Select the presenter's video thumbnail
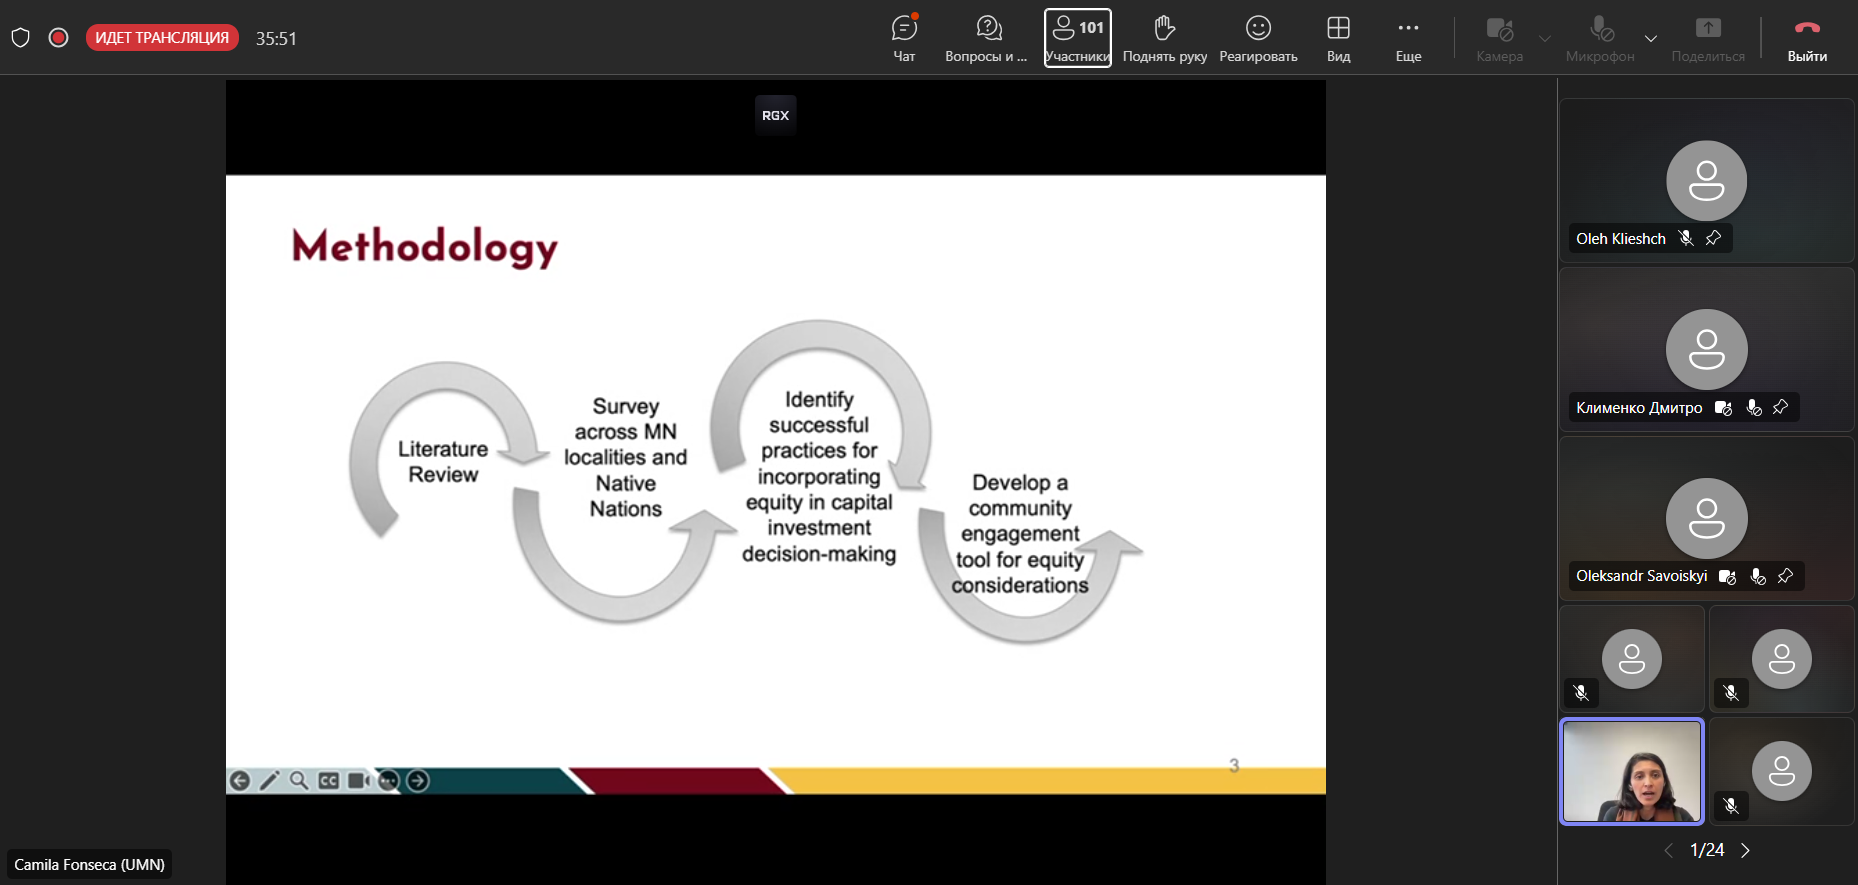This screenshot has height=885, width=1858. [x=1632, y=771]
